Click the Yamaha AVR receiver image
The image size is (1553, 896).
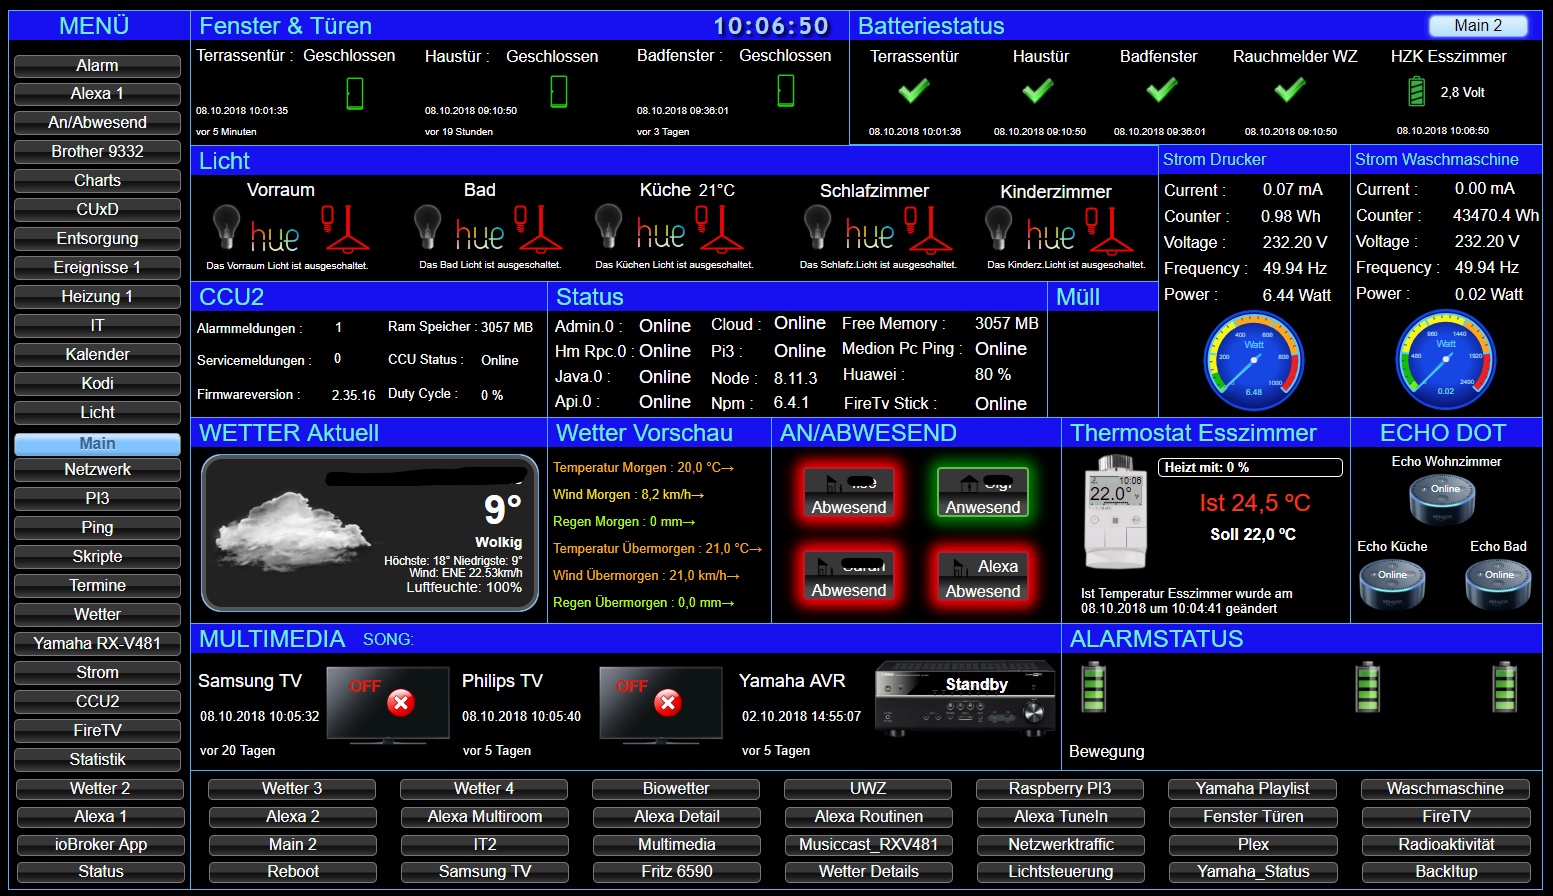click(965, 697)
